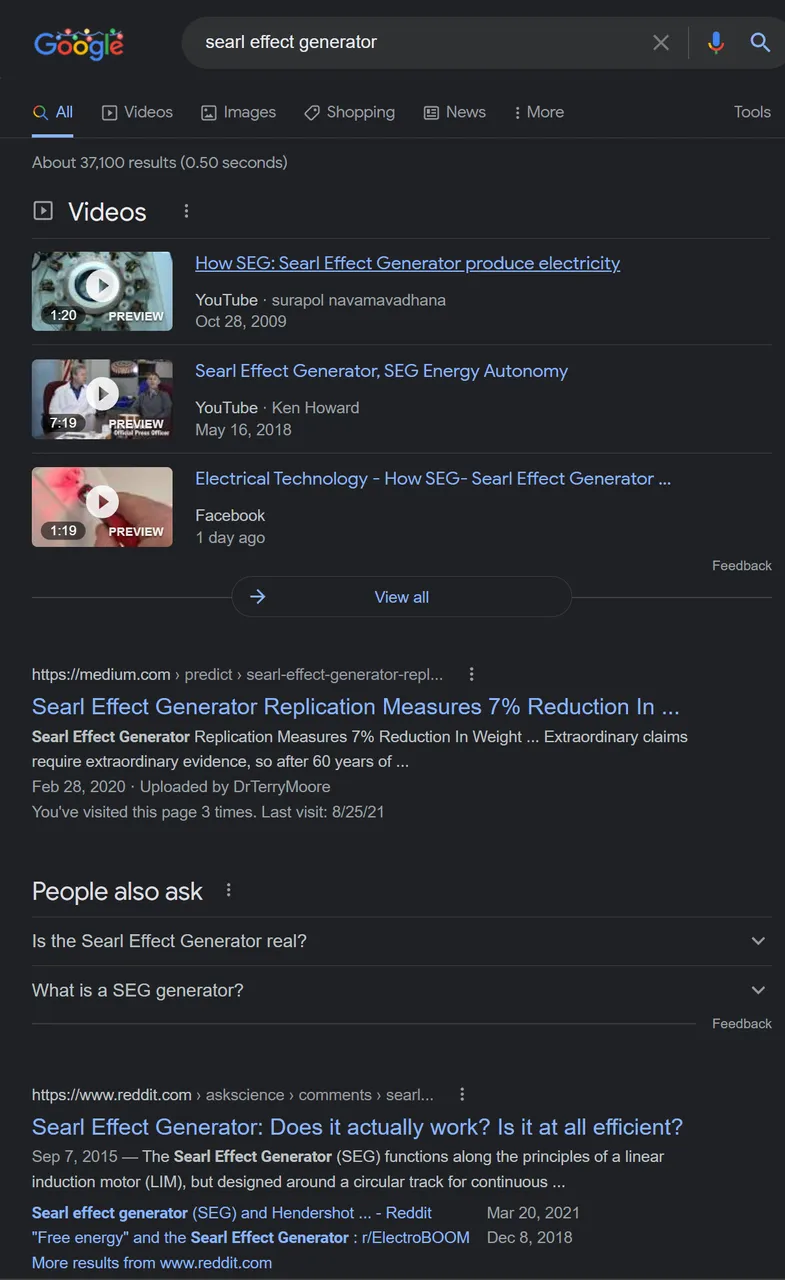Open options beside People also ask
Image resolution: width=785 pixels, height=1280 pixels.
[x=228, y=890]
